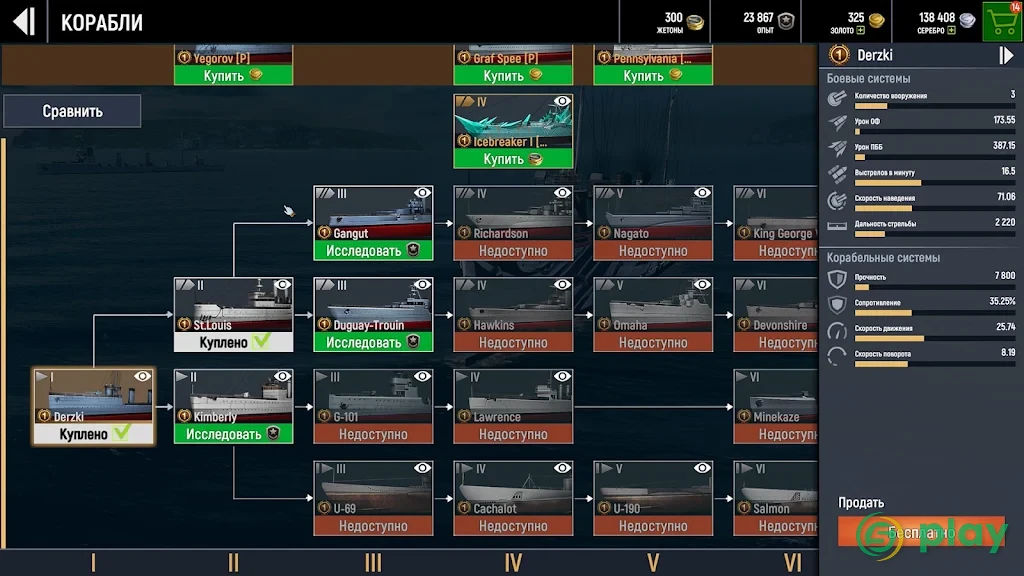
Task: Toggle the eye preview on Gangut
Action: [423, 193]
